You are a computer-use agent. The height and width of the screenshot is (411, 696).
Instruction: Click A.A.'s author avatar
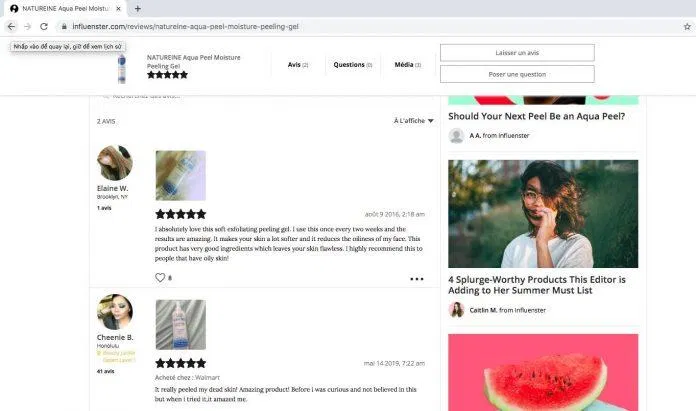(456, 135)
